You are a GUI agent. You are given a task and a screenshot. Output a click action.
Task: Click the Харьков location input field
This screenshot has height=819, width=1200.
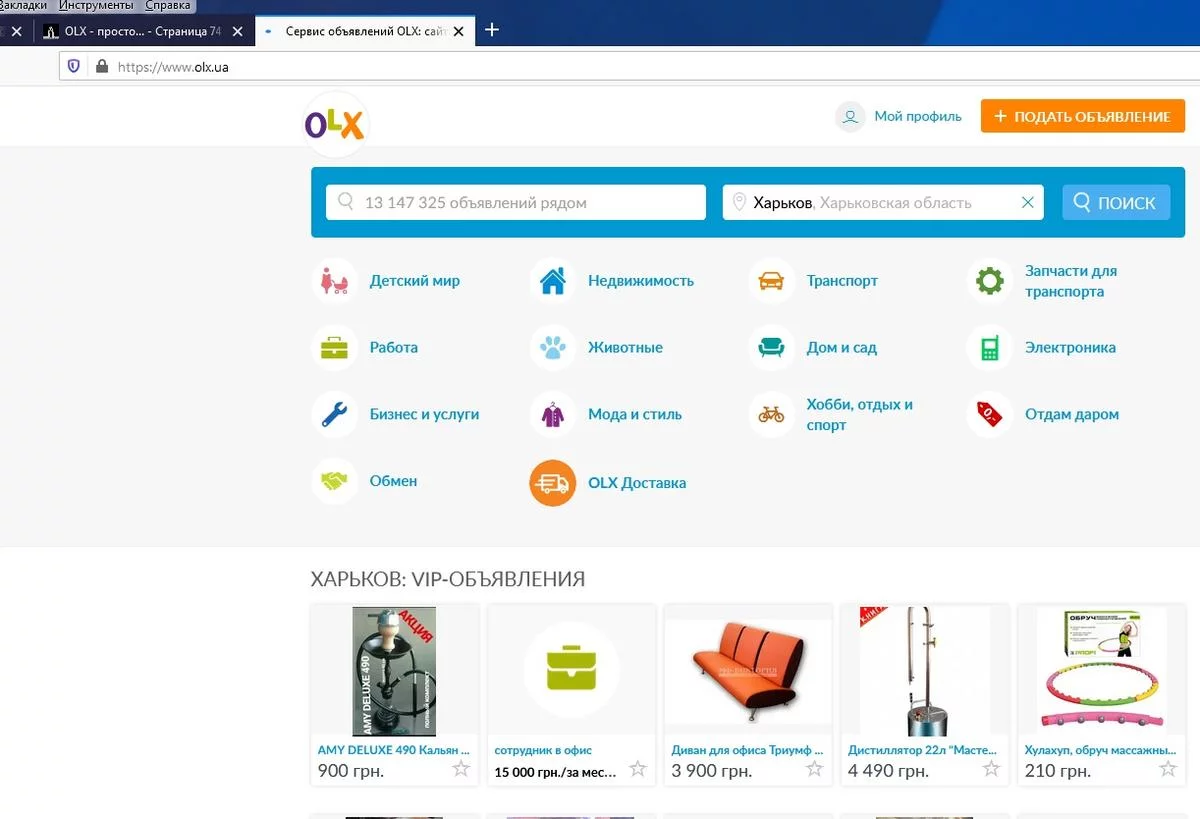click(883, 202)
